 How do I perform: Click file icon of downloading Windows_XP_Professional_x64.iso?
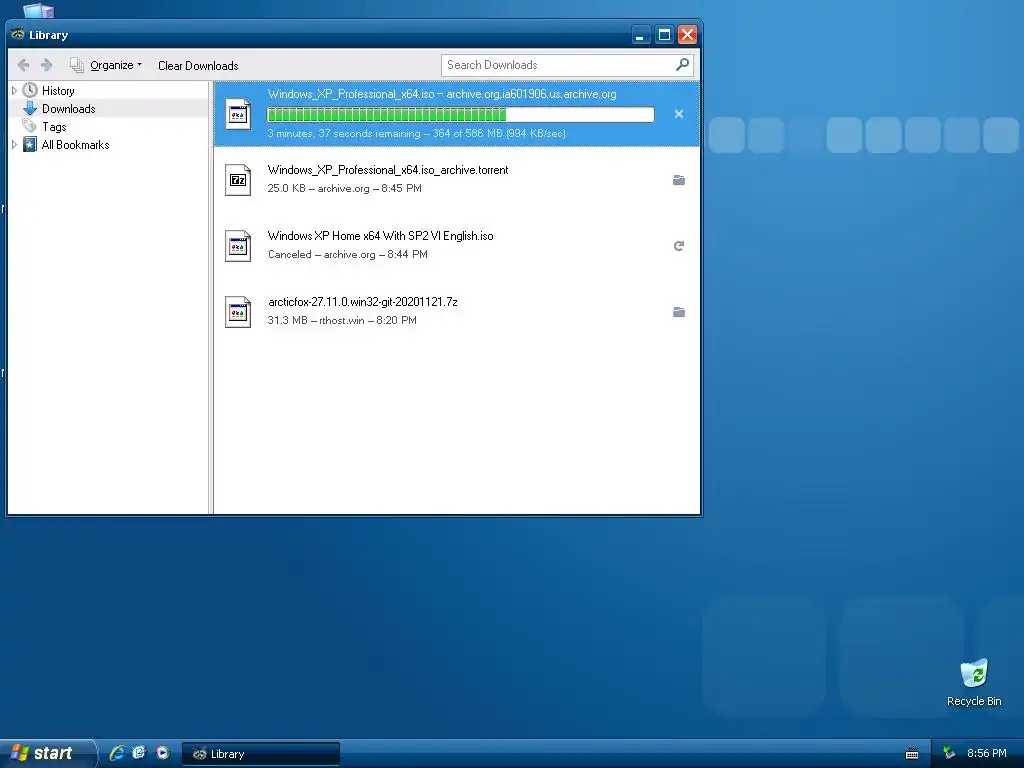click(x=238, y=114)
